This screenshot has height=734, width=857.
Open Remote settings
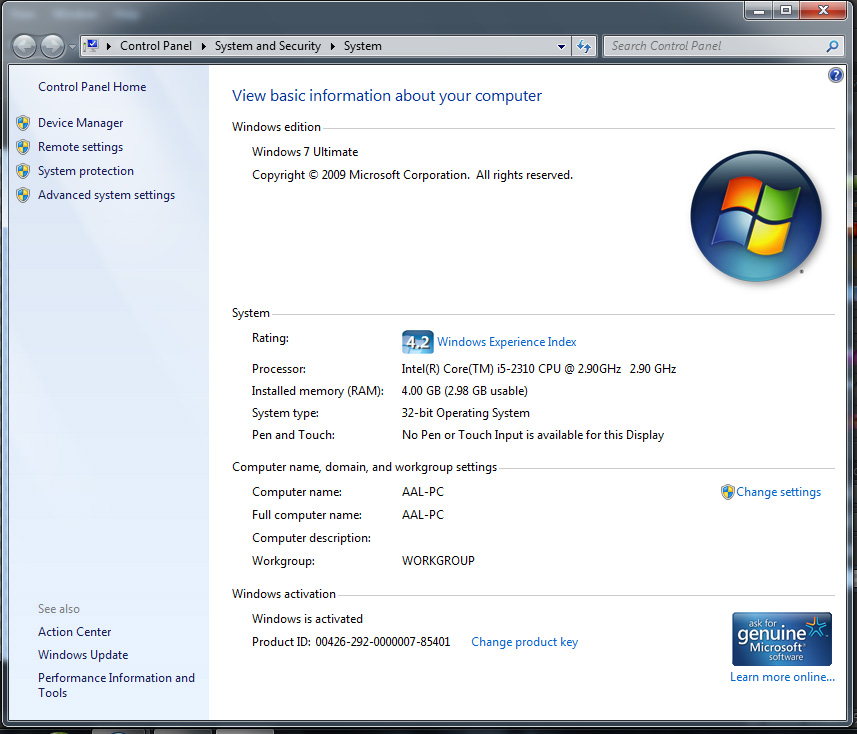(x=80, y=147)
